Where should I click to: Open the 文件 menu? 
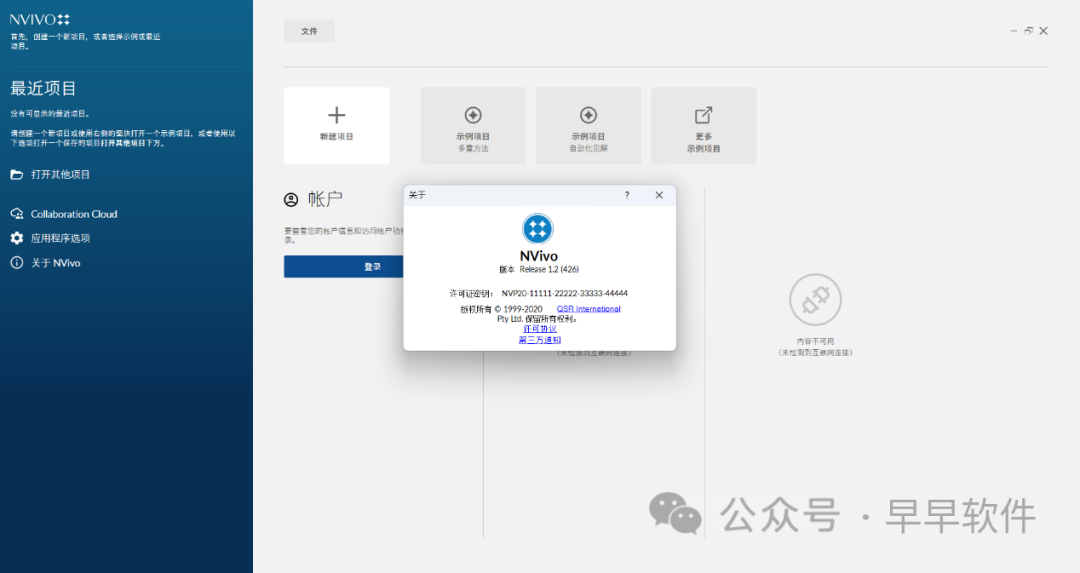point(309,31)
